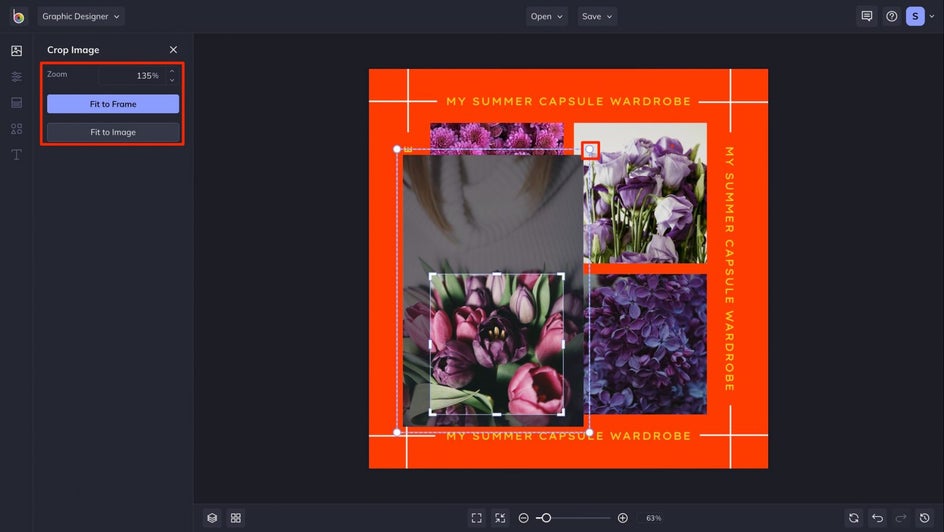944x532 pixels.
Task: Open the Graphics shapes sidebar icon
Action: pos(16,129)
